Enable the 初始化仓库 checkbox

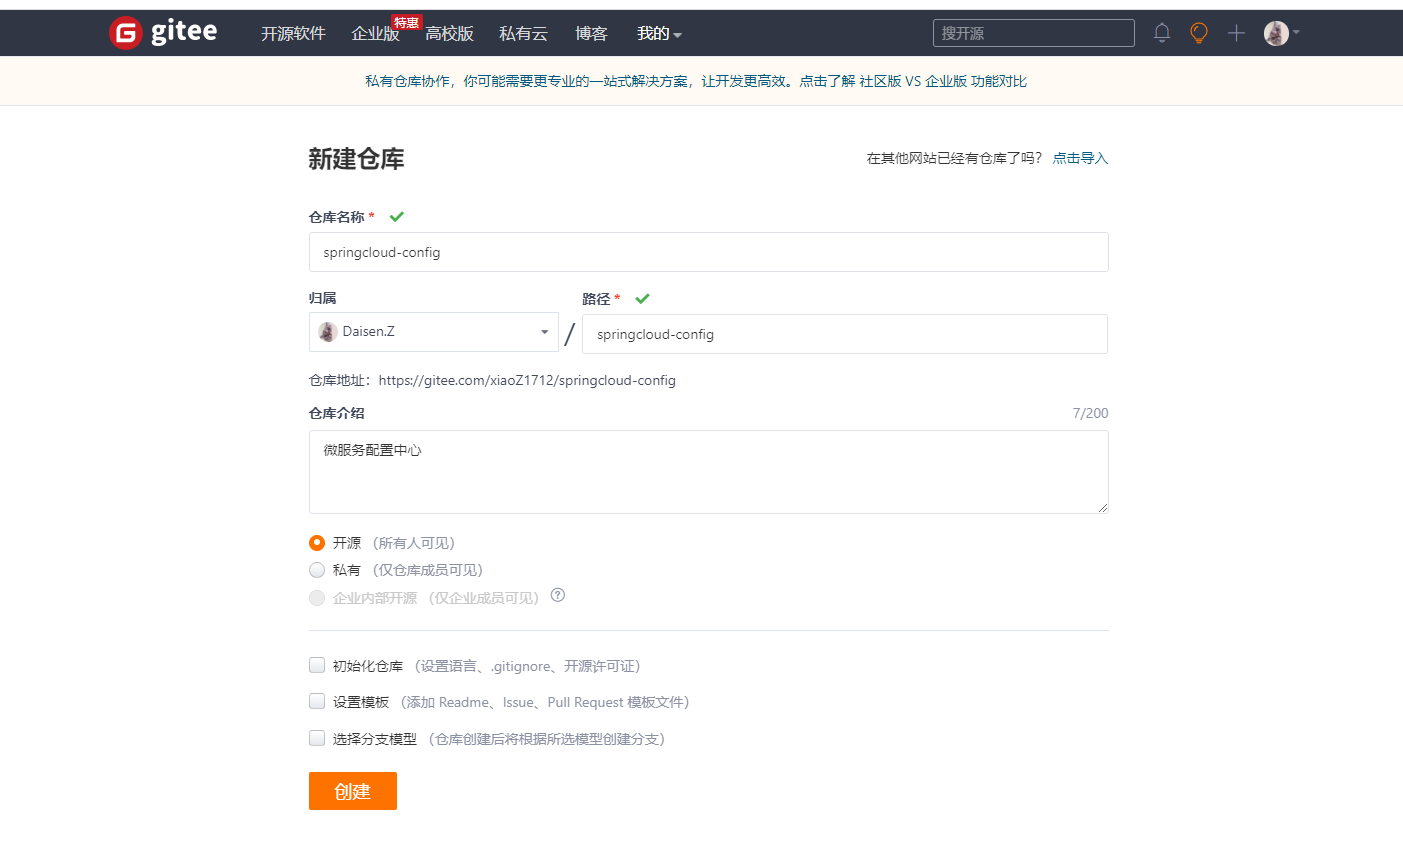click(x=317, y=665)
